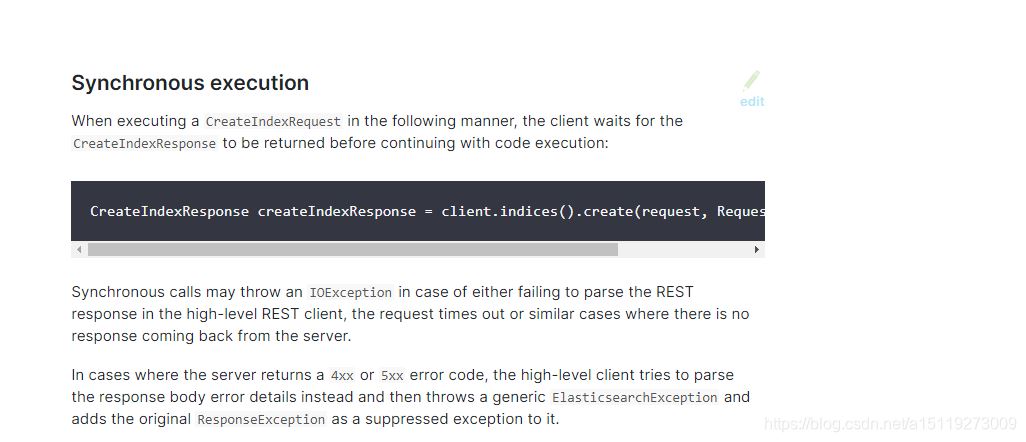Open the 'edit' link beside the heading
This screenshot has width=1026, height=442.
click(752, 101)
